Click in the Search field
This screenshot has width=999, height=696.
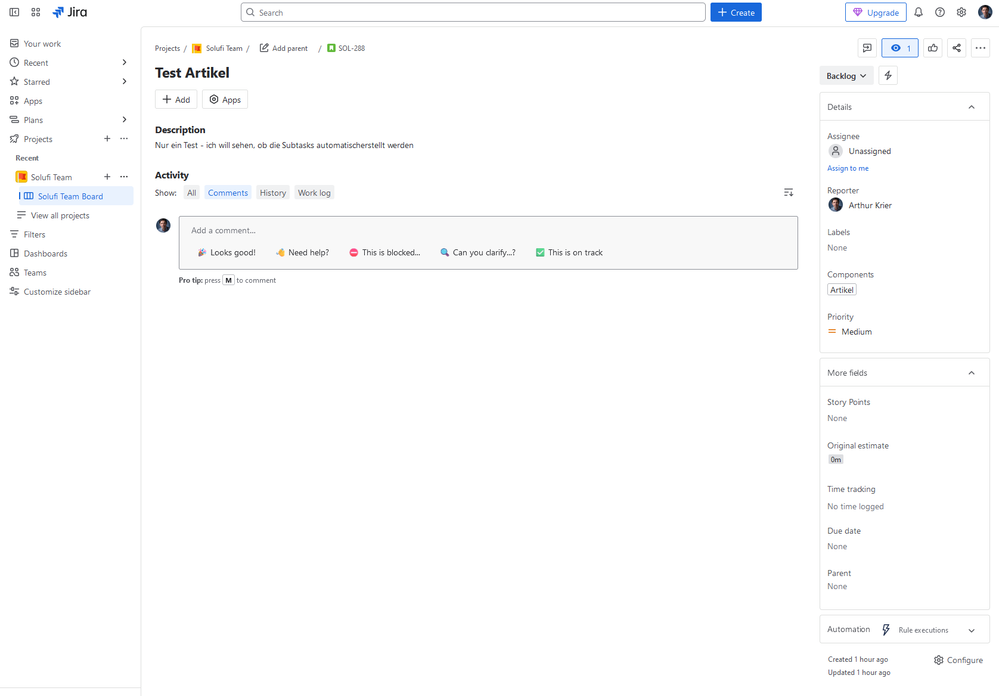pos(473,12)
